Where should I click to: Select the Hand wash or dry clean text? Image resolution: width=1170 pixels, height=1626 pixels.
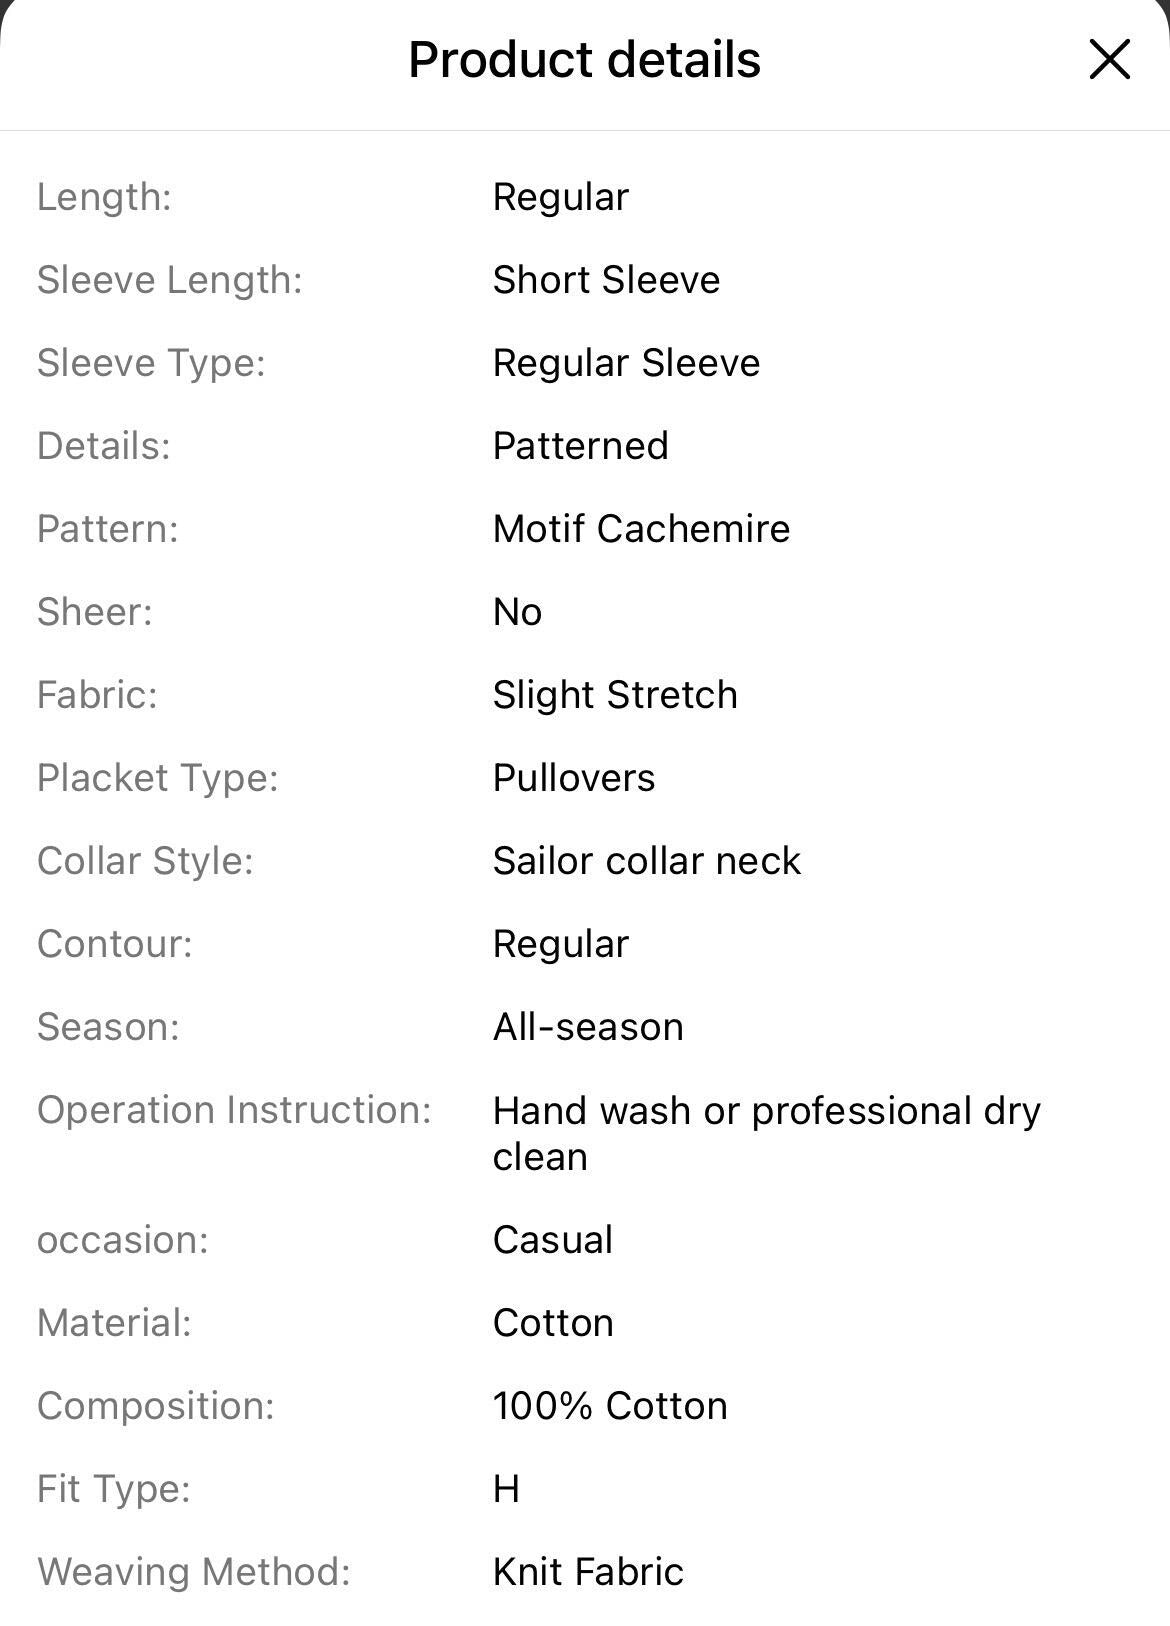pos(767,1134)
